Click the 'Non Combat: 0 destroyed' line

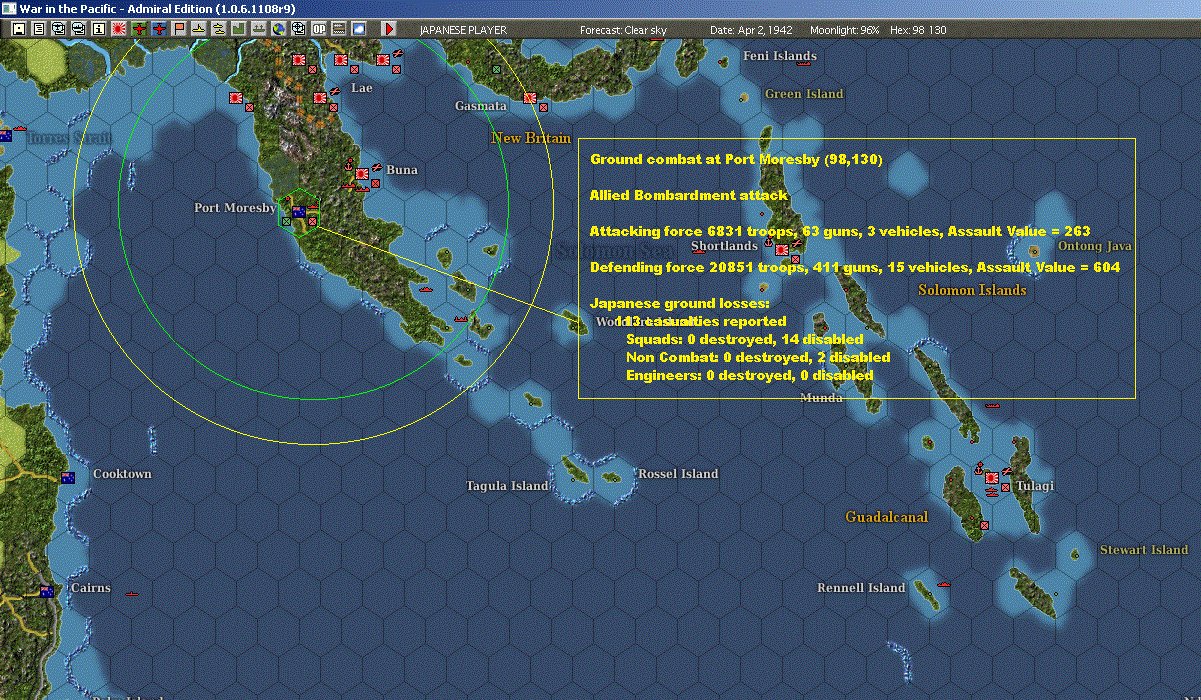coord(758,358)
